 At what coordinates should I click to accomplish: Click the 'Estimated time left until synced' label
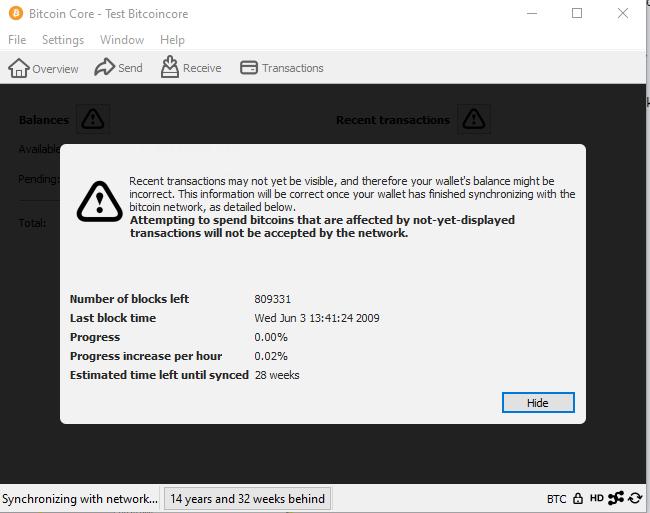tap(159, 375)
